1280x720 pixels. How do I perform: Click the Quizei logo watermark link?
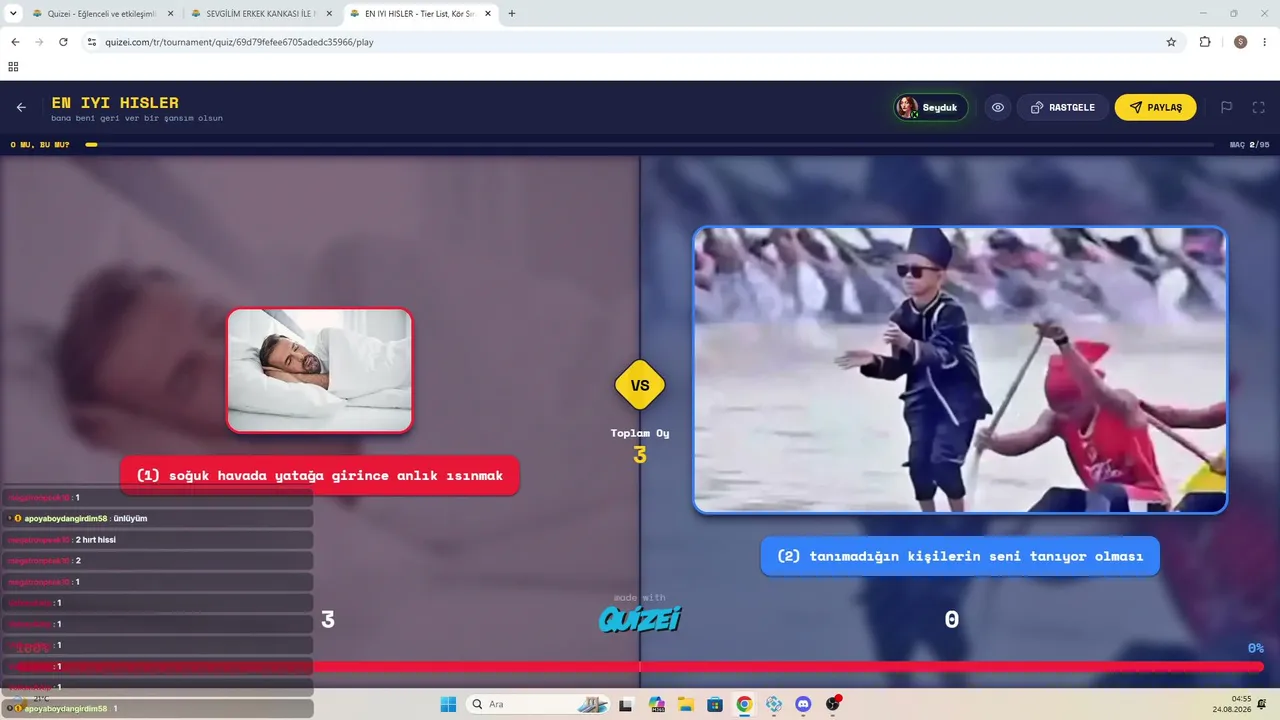(x=640, y=619)
